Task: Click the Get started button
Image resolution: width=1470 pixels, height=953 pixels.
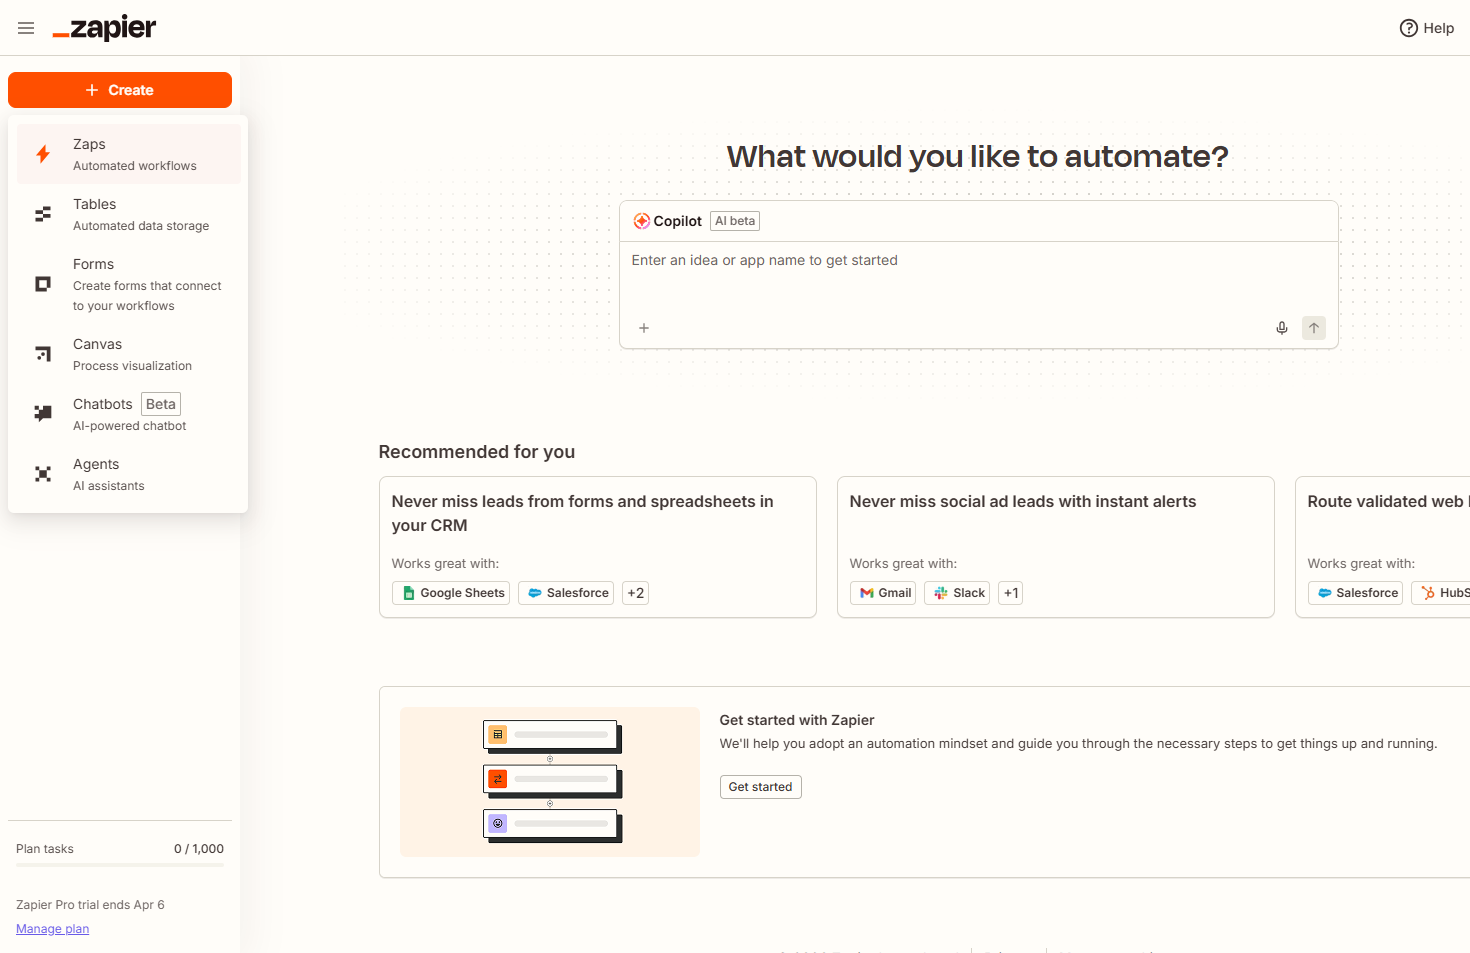Action: coord(760,787)
